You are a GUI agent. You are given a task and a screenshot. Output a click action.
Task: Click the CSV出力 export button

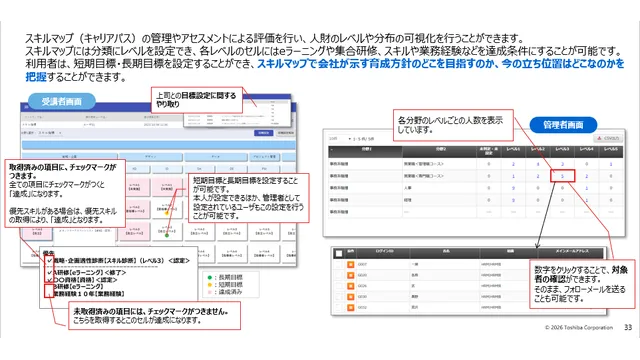pyautogui.click(x=608, y=138)
